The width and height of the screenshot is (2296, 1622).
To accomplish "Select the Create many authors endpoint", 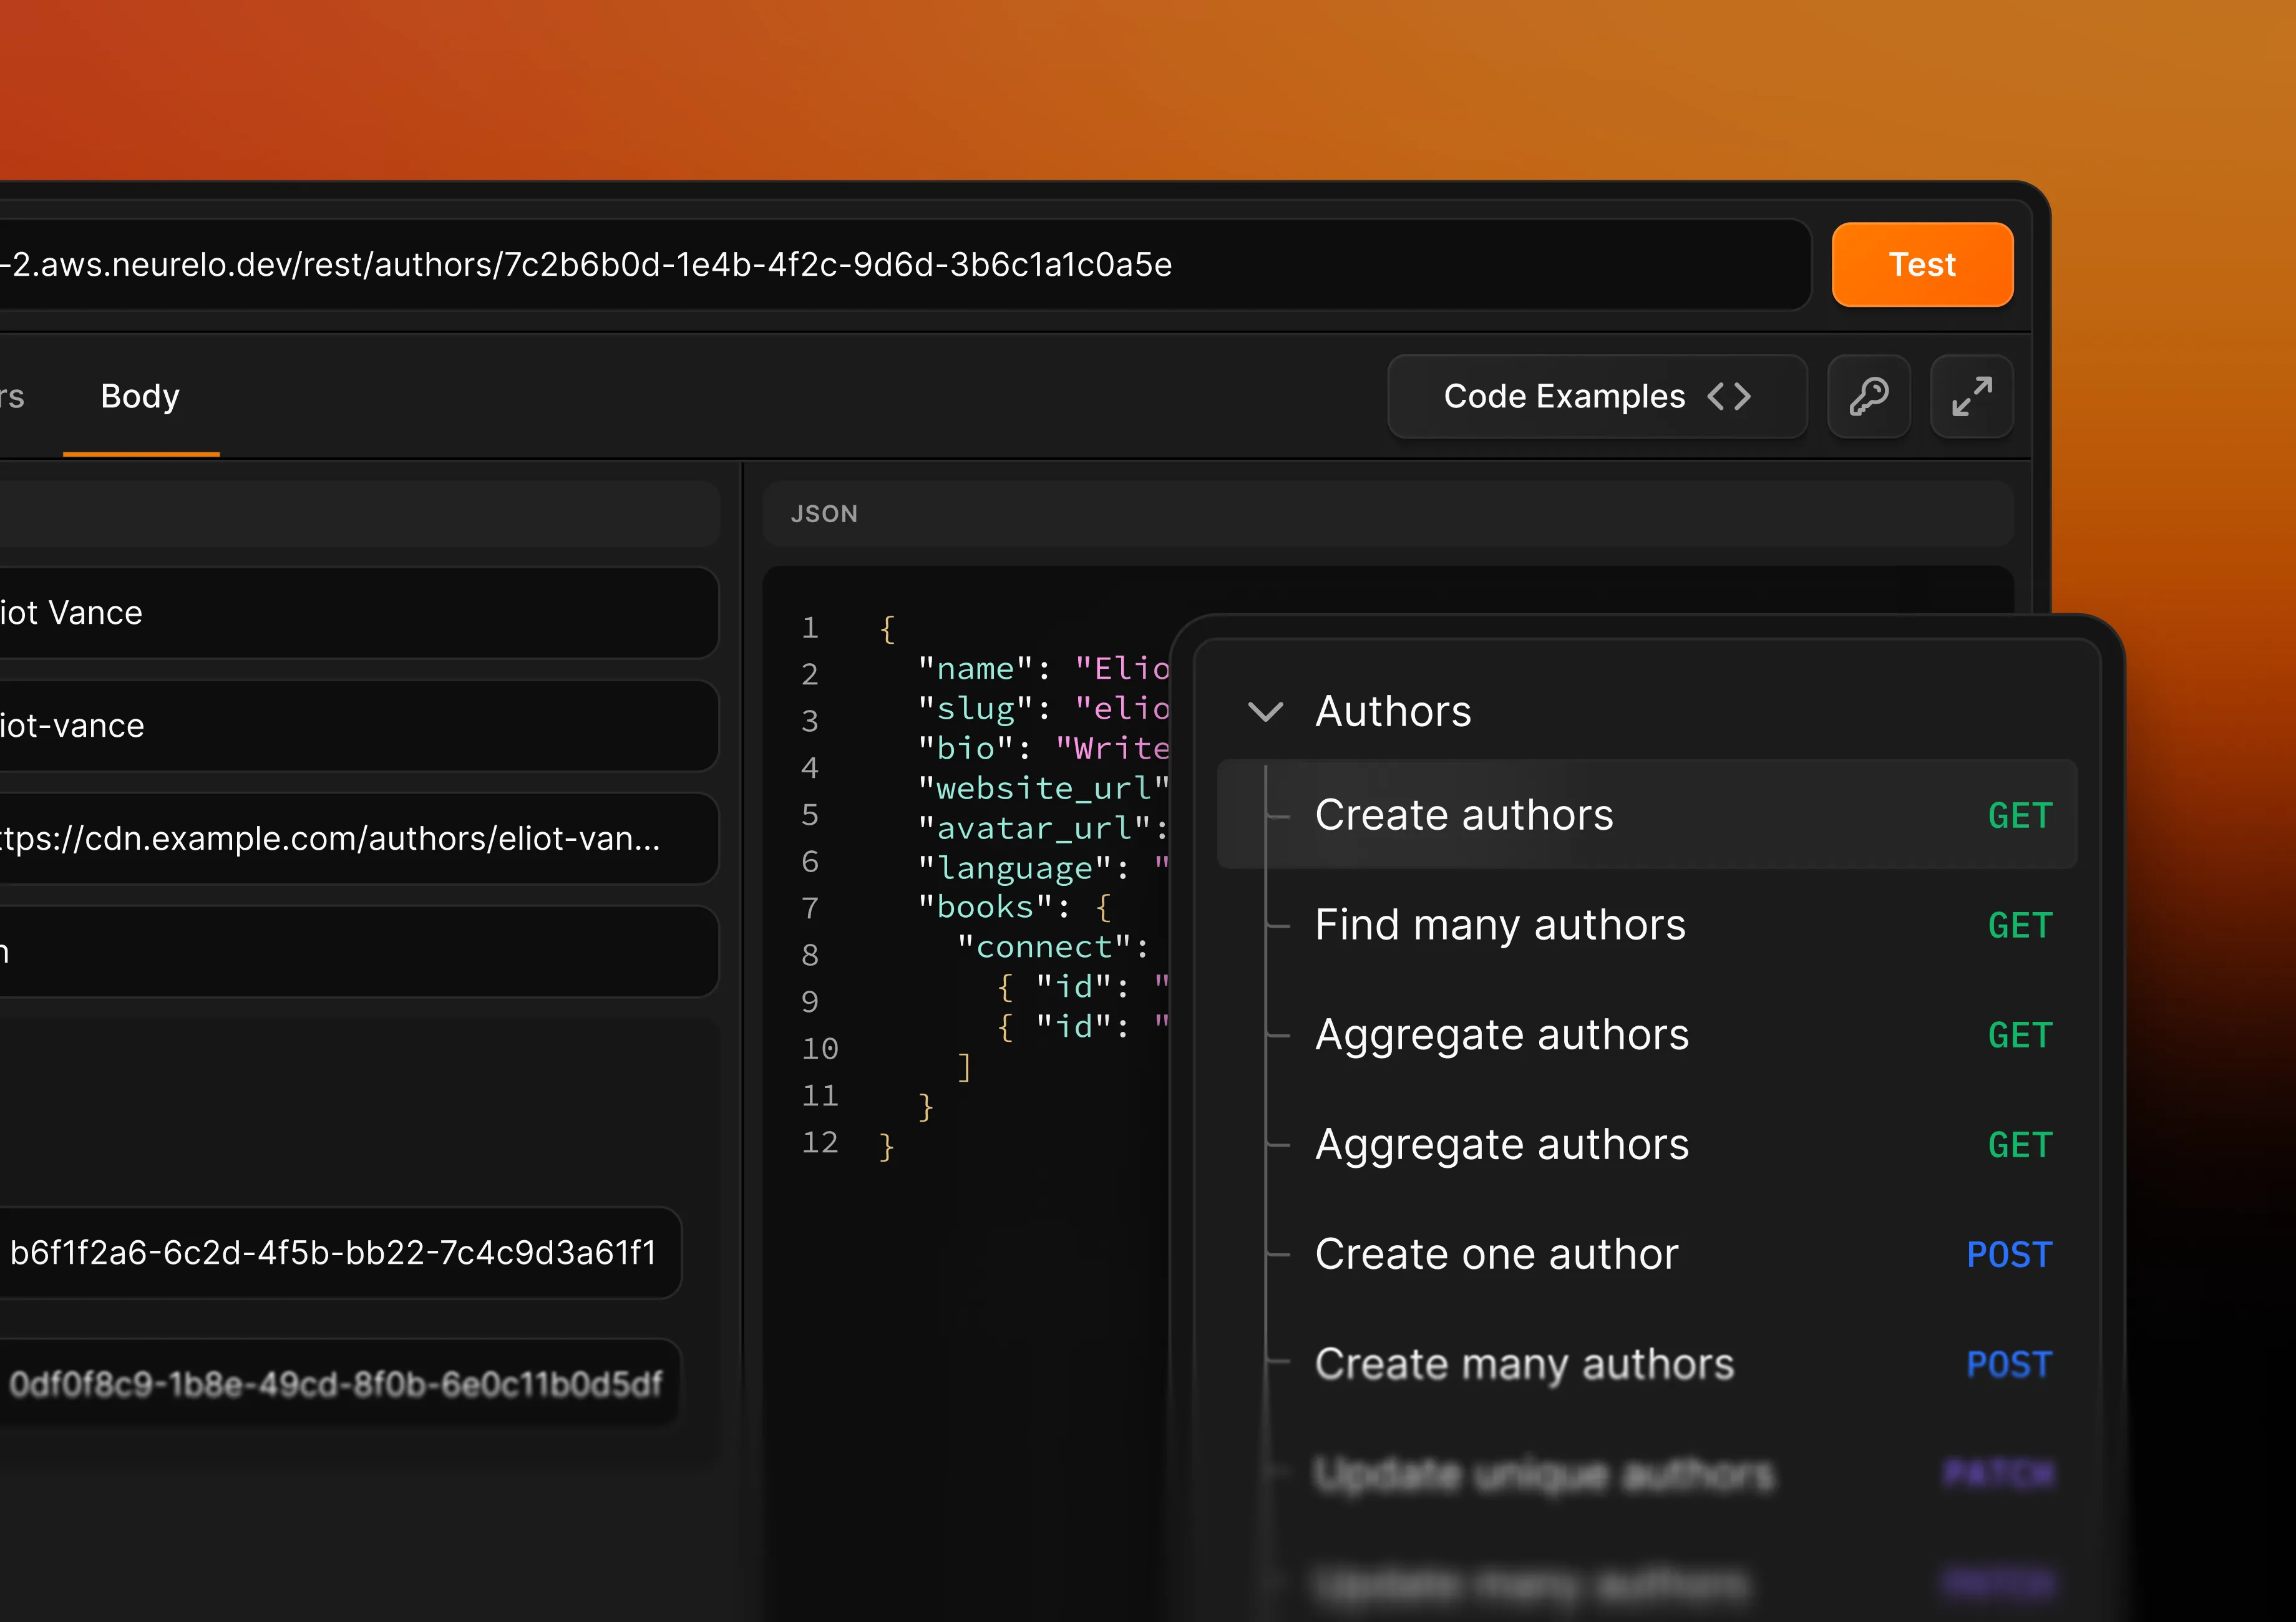I will click(x=1524, y=1363).
